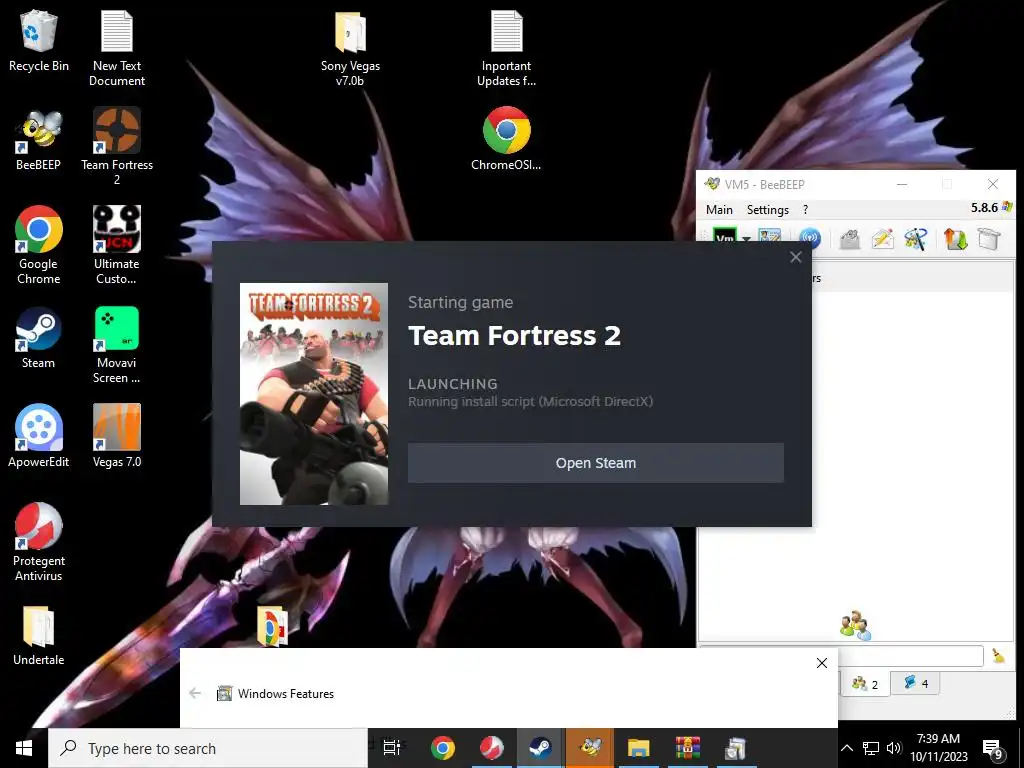Open Task View on the taskbar

392,748
